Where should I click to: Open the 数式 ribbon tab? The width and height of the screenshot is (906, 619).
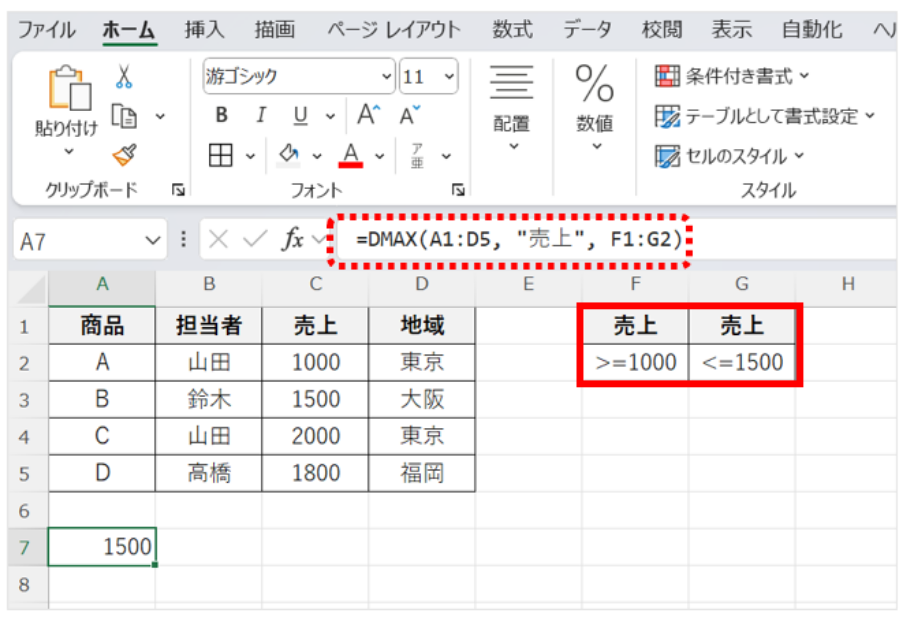(512, 30)
